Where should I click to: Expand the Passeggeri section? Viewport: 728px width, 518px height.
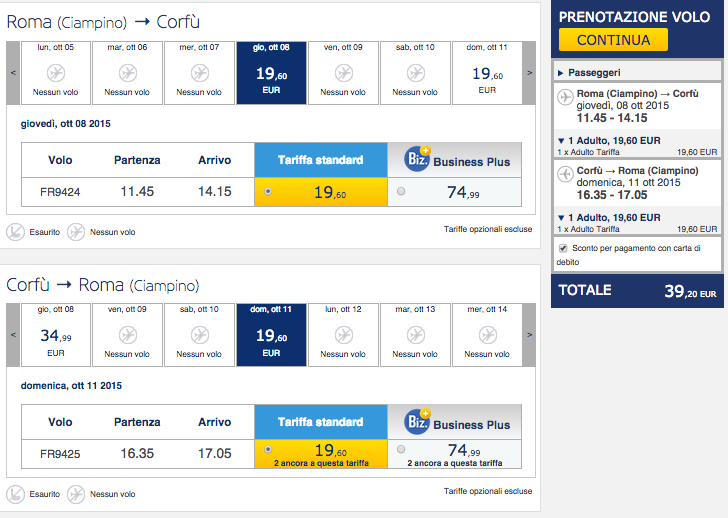click(x=561, y=73)
